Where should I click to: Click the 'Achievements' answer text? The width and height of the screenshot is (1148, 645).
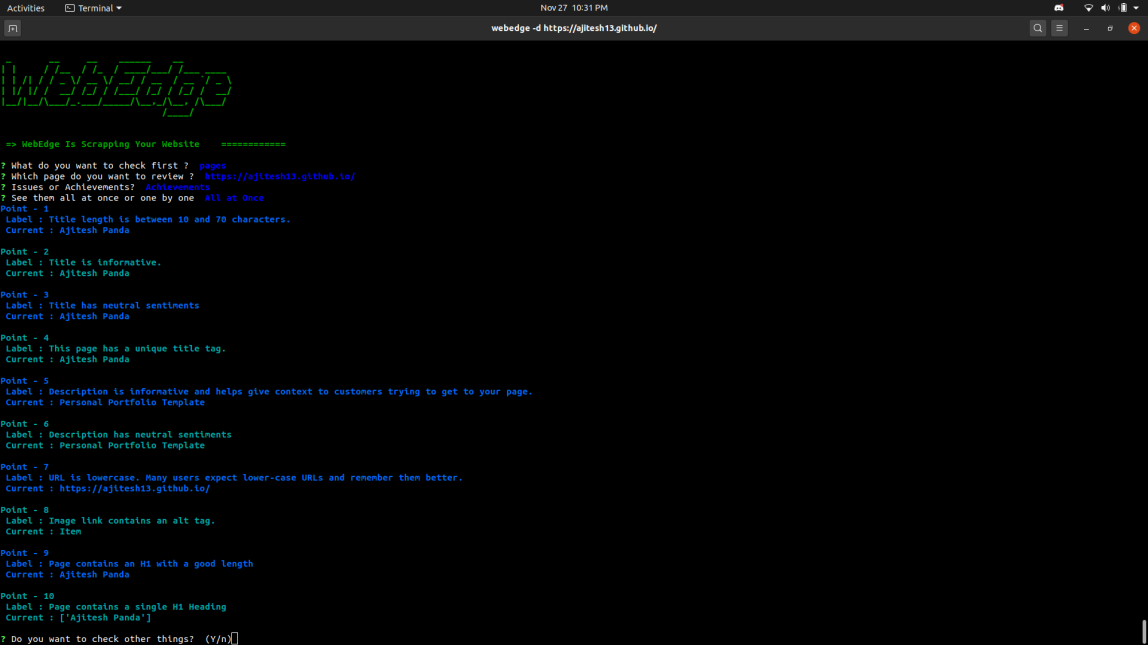177,187
